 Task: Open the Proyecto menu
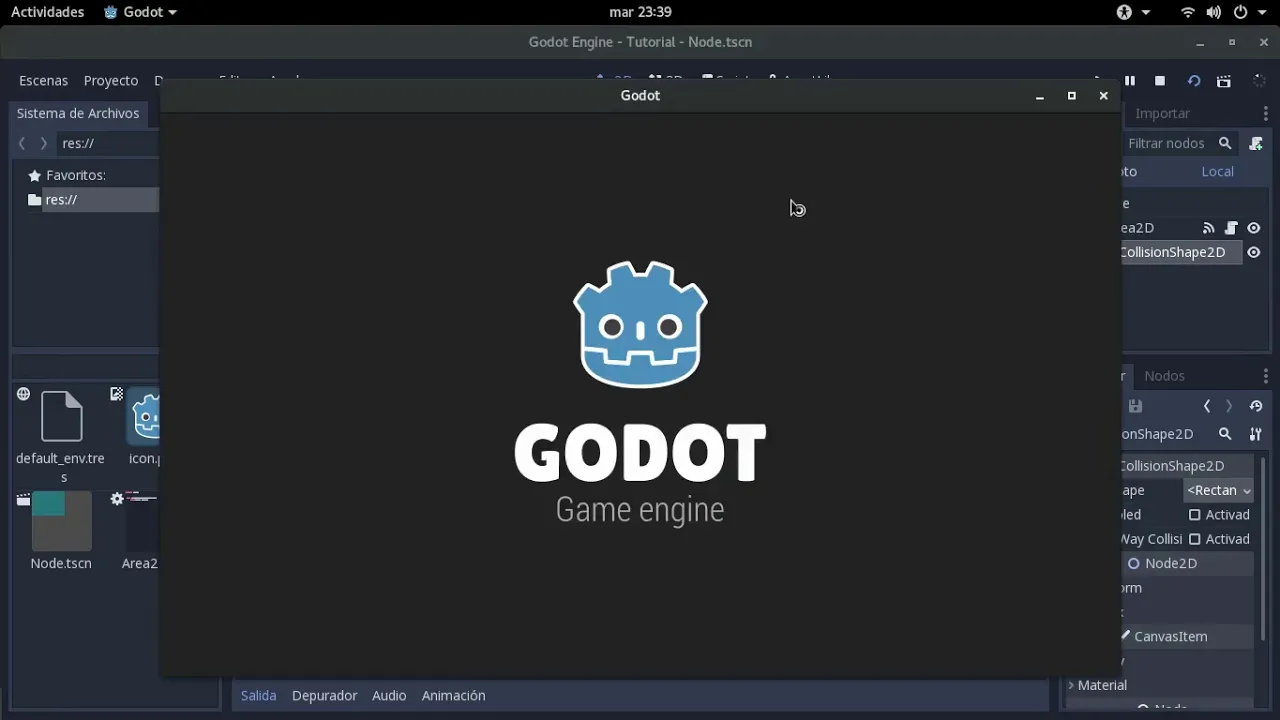point(111,81)
